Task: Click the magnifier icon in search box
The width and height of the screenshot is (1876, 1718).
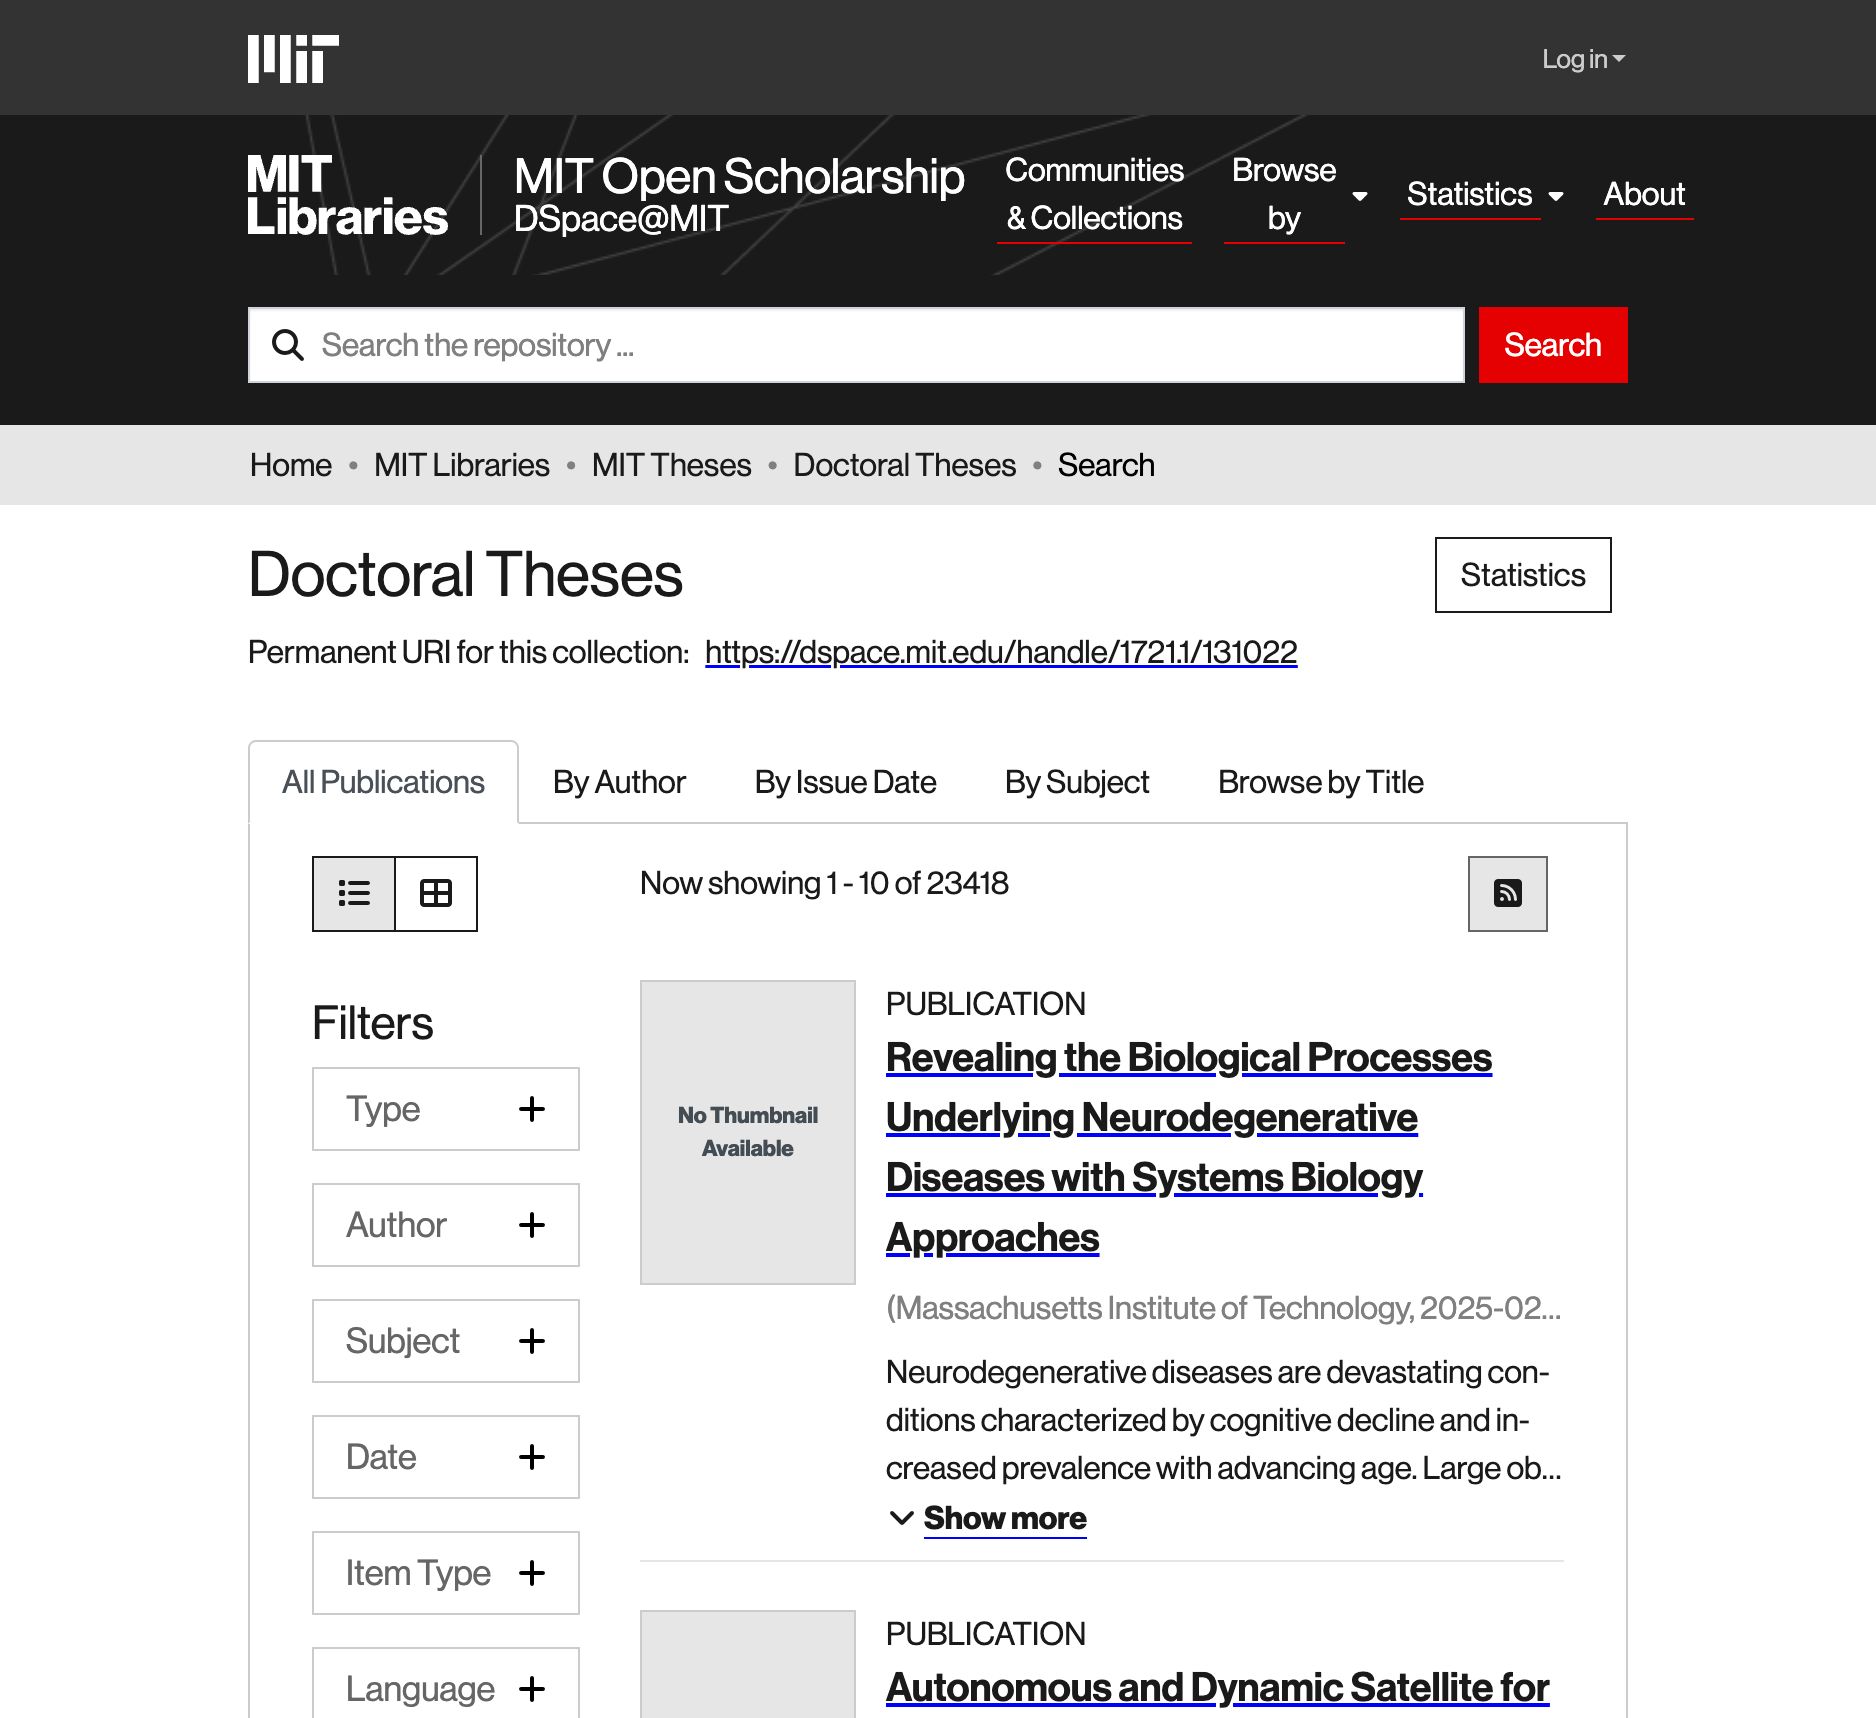Action: pyautogui.click(x=288, y=345)
